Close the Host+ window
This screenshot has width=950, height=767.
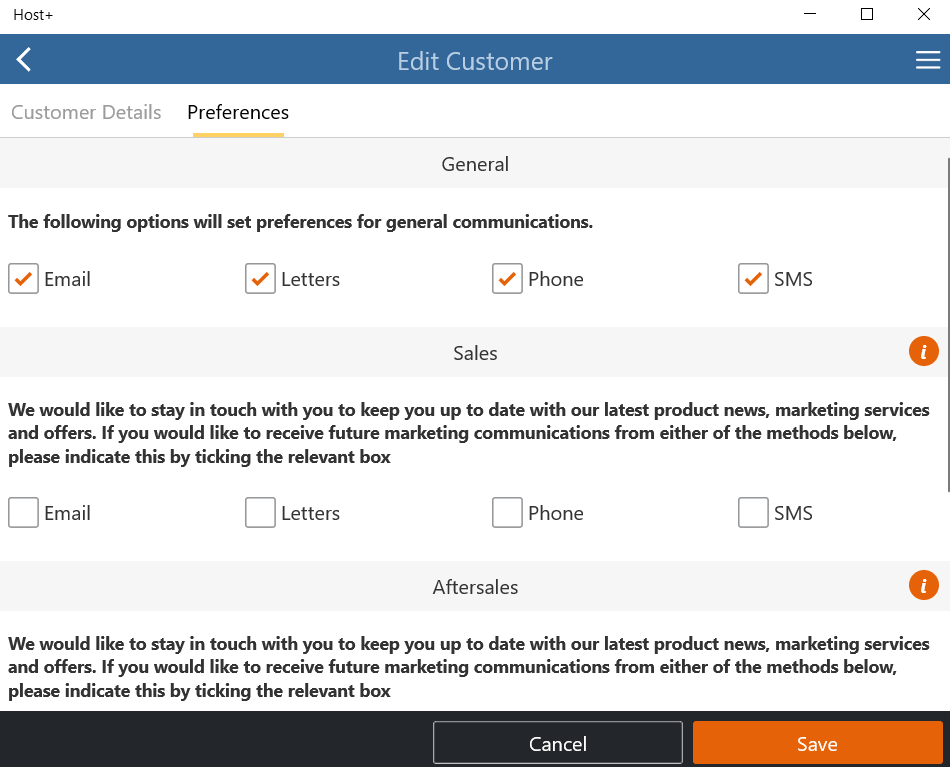click(923, 14)
